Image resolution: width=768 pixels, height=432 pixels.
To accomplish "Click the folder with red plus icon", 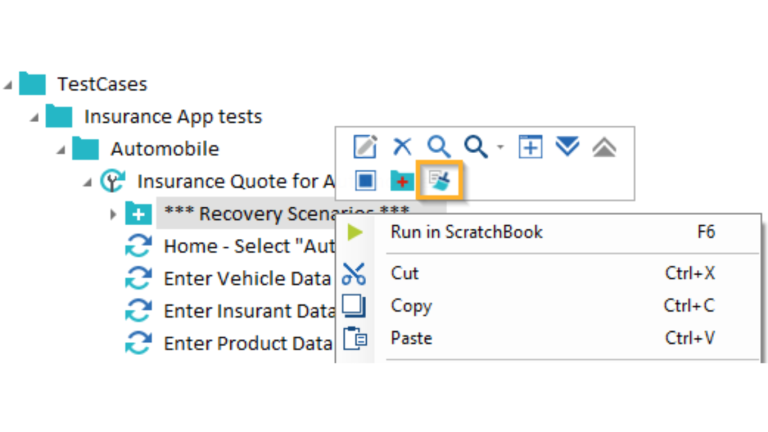I will [402, 181].
